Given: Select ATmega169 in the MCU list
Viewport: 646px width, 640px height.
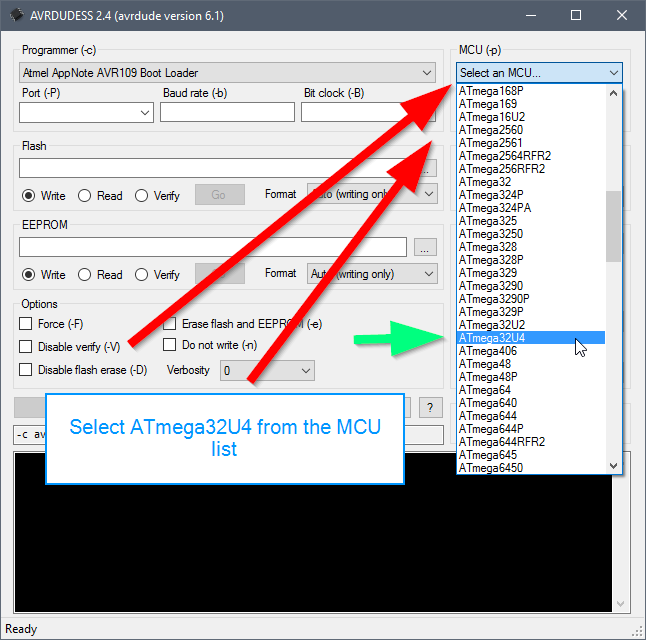Looking at the screenshot, I should tap(531, 104).
